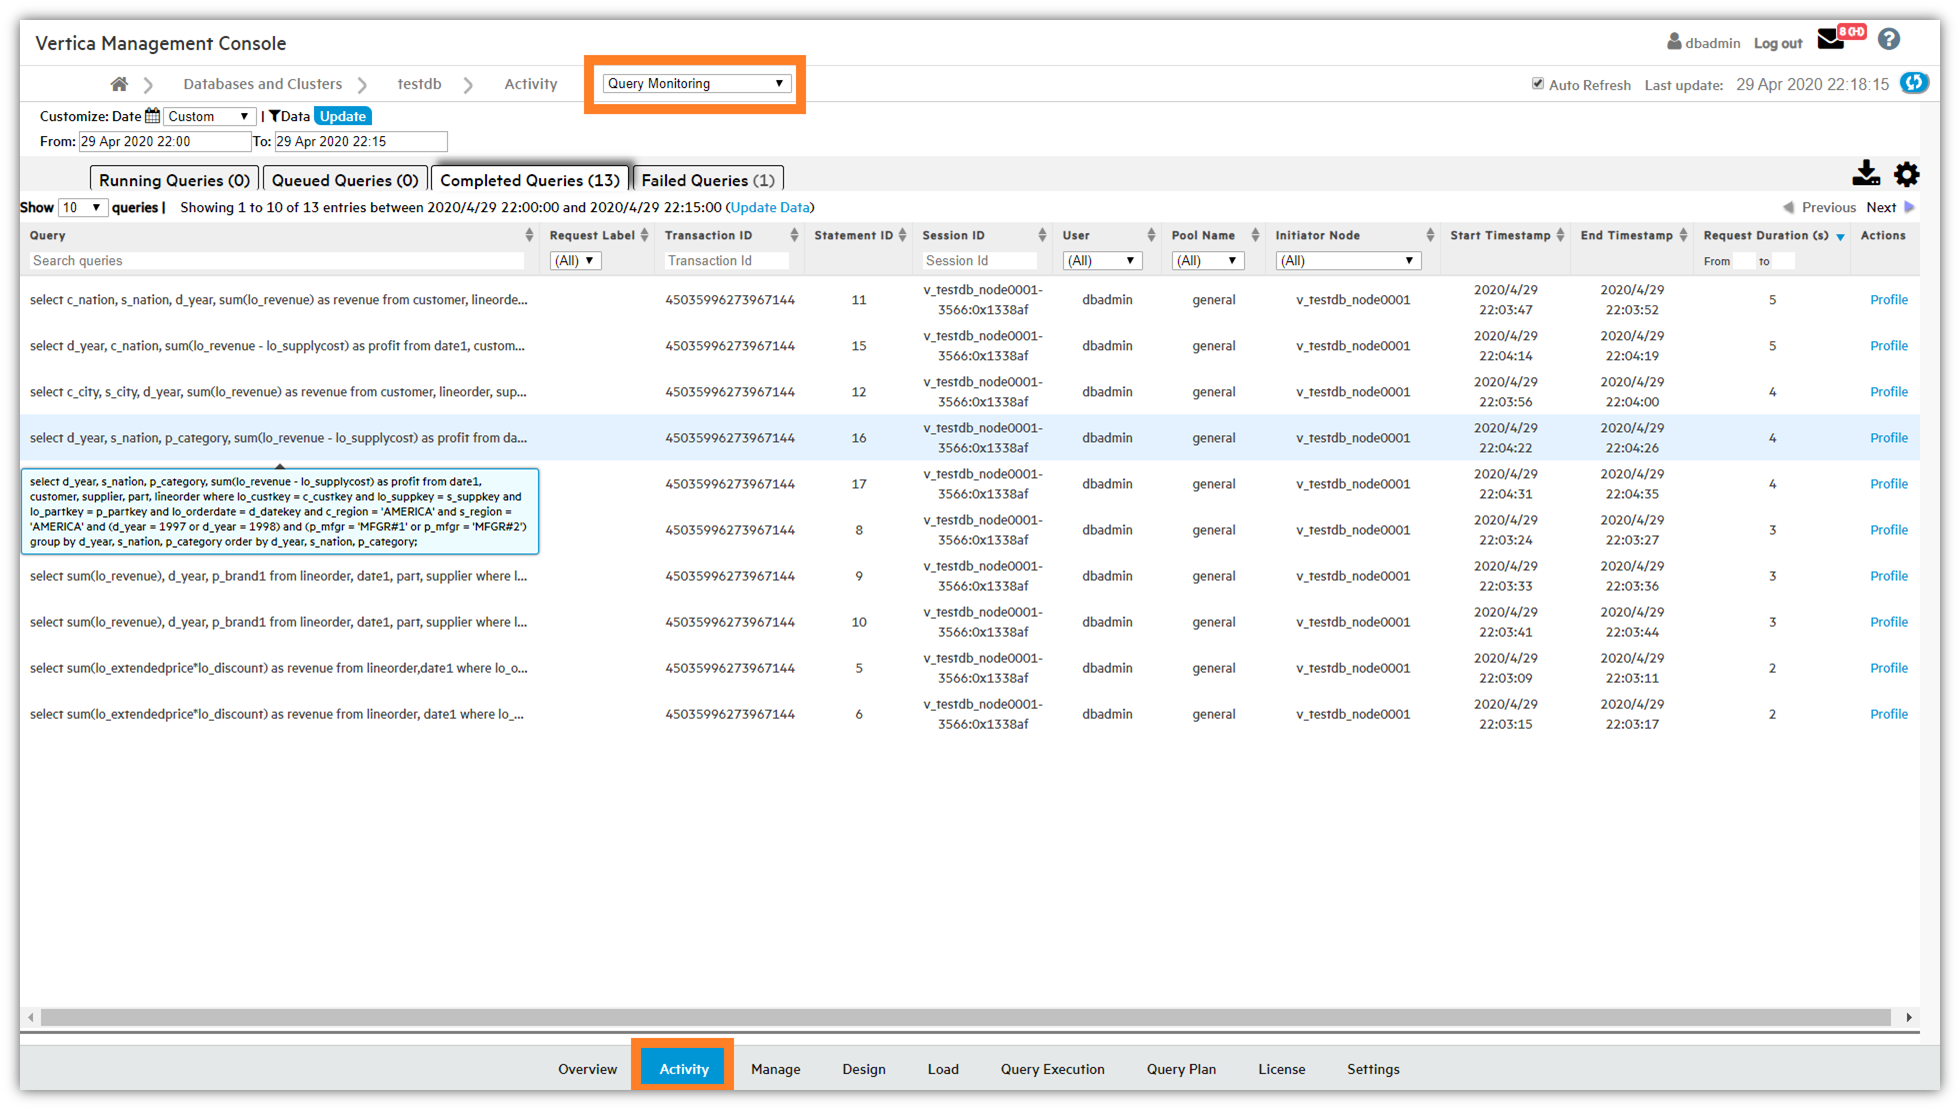Toggle the Auto Refresh checkbox
This screenshot has width=1960, height=1110.
(x=1537, y=84)
